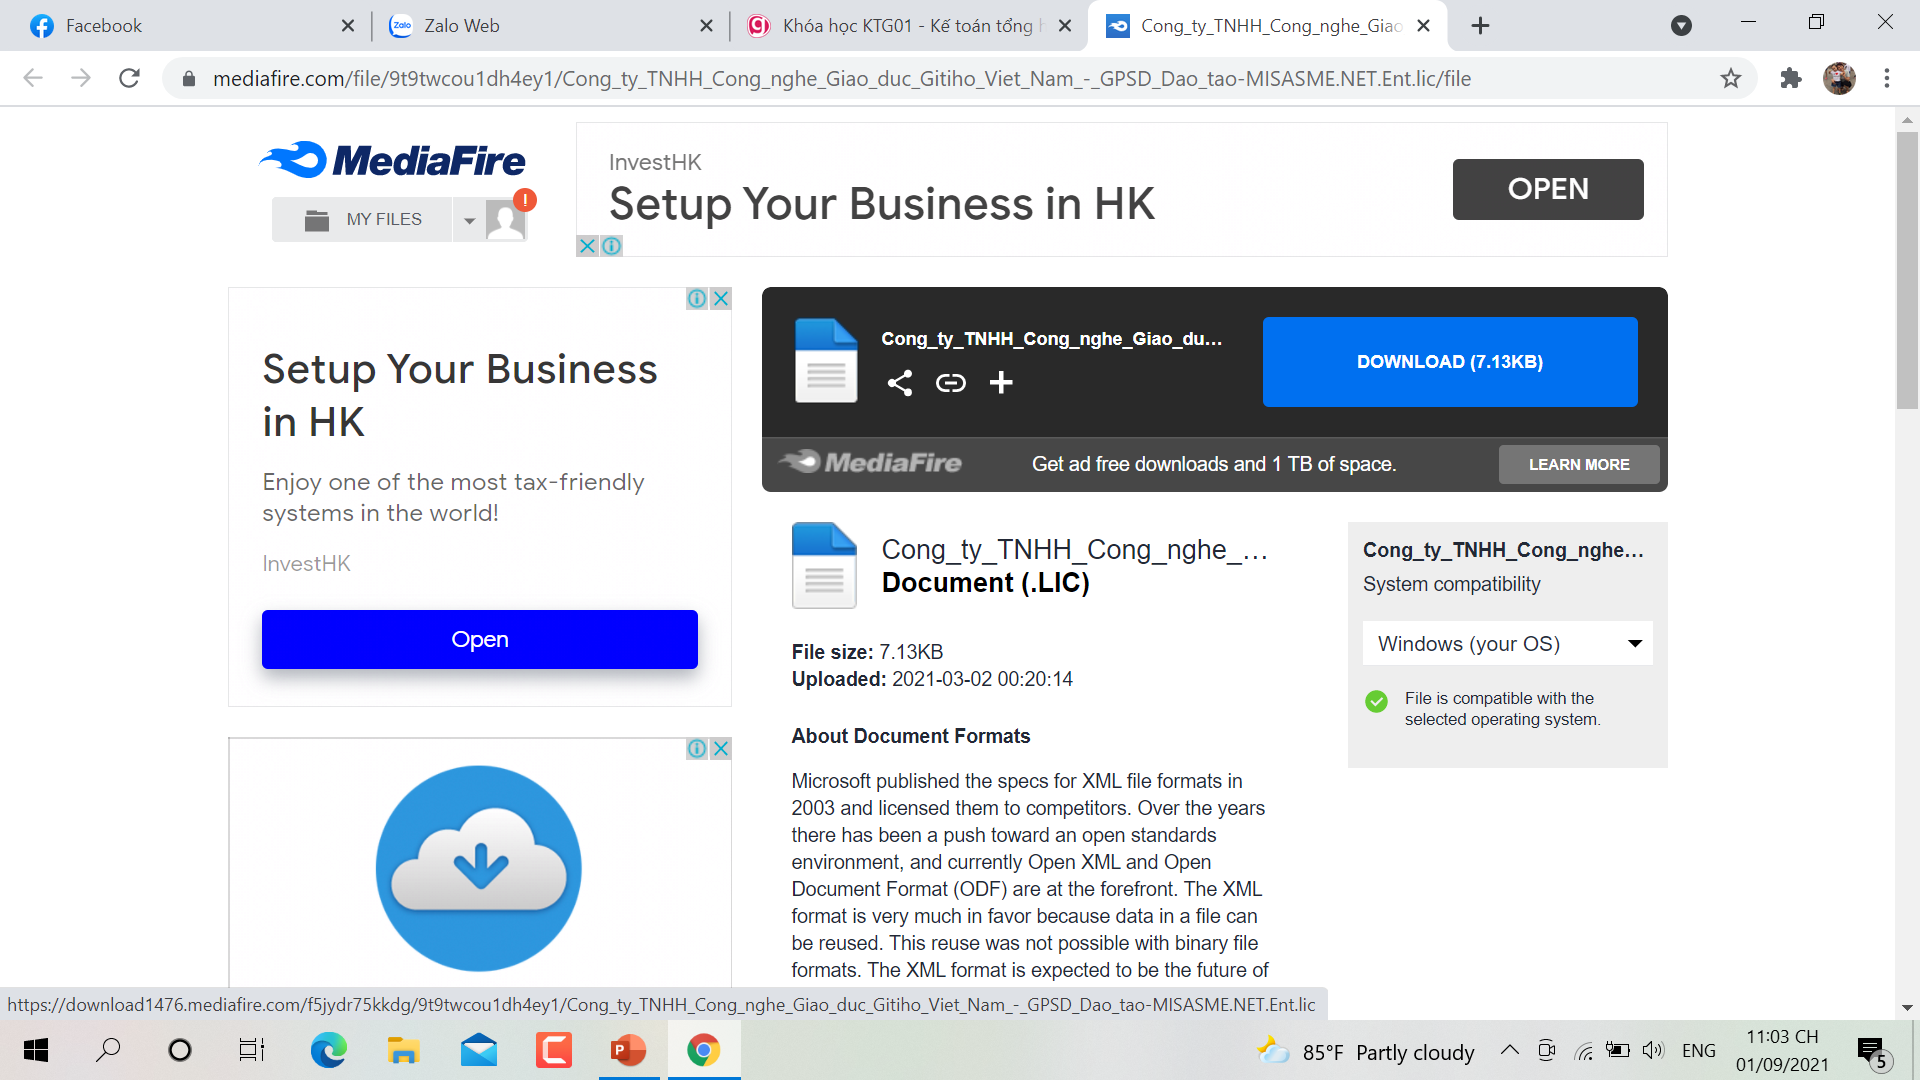Click the AdChoices icon on cloud ad
1920x1080 pixels.
697,748
